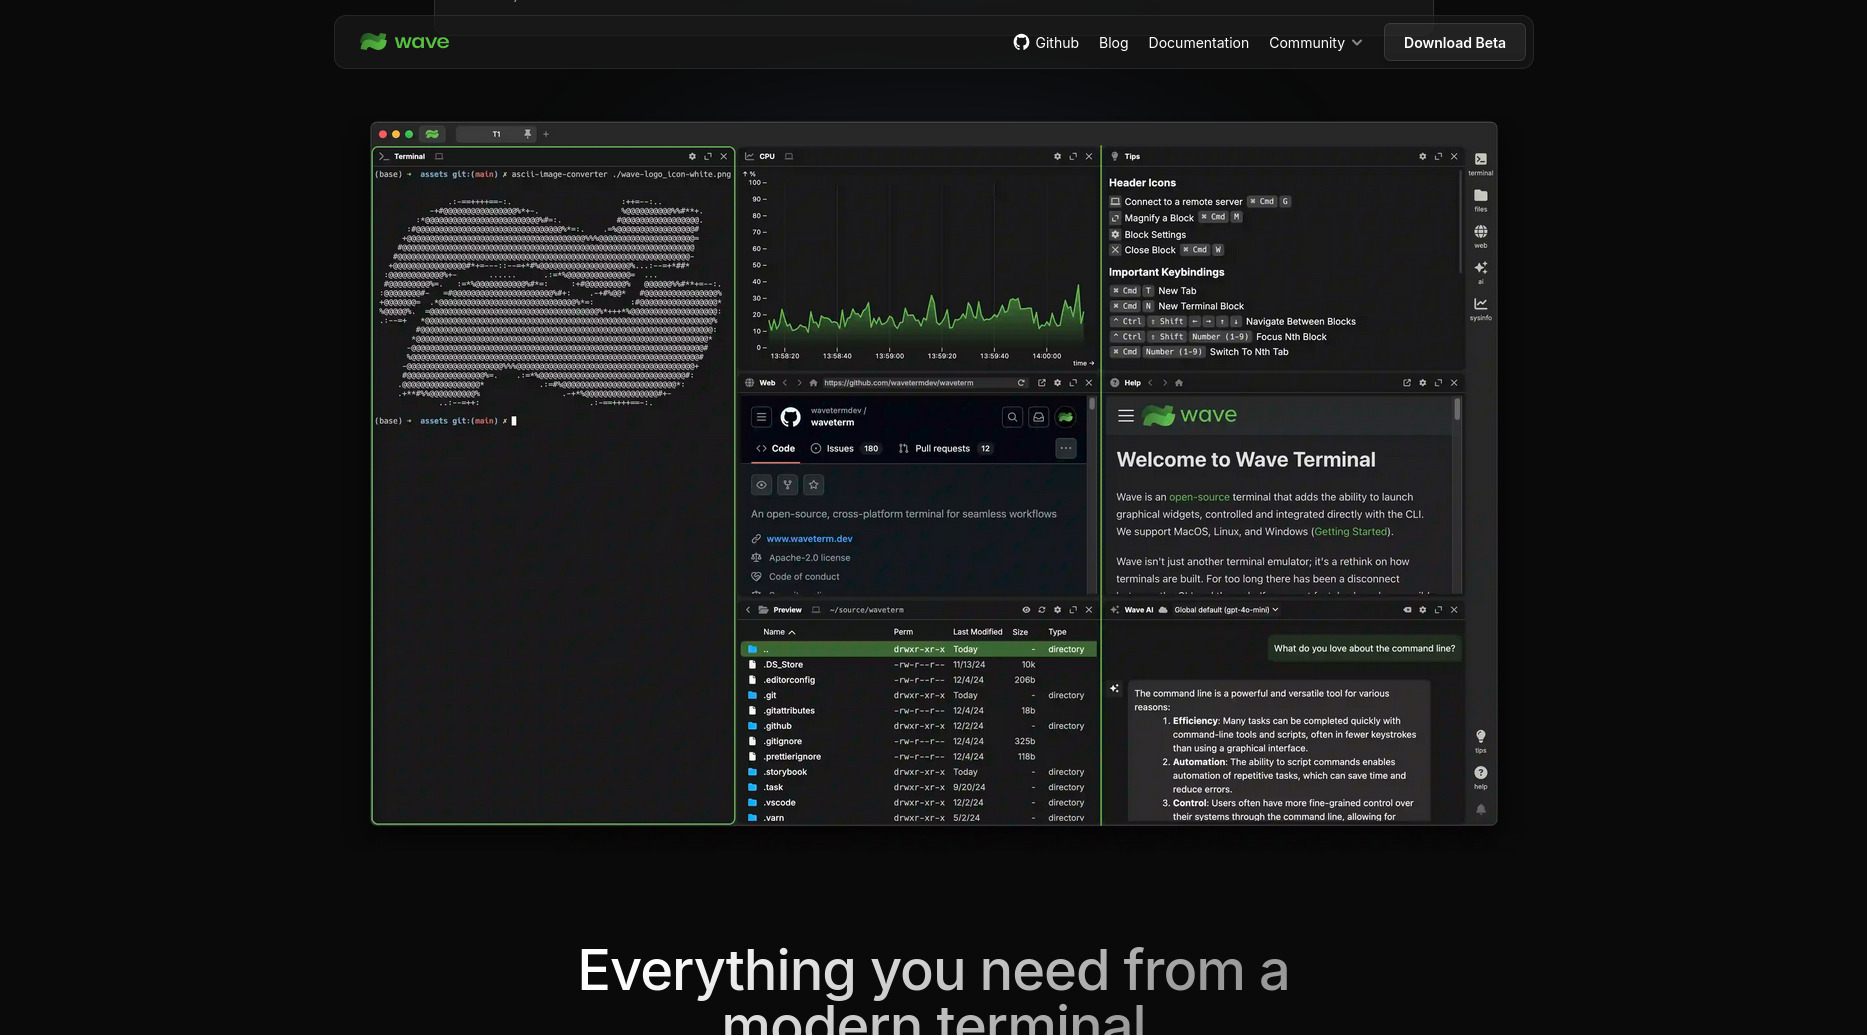Image resolution: width=1867 pixels, height=1035 pixels.
Task: Open the Github link in the navbar
Action: point(1046,42)
